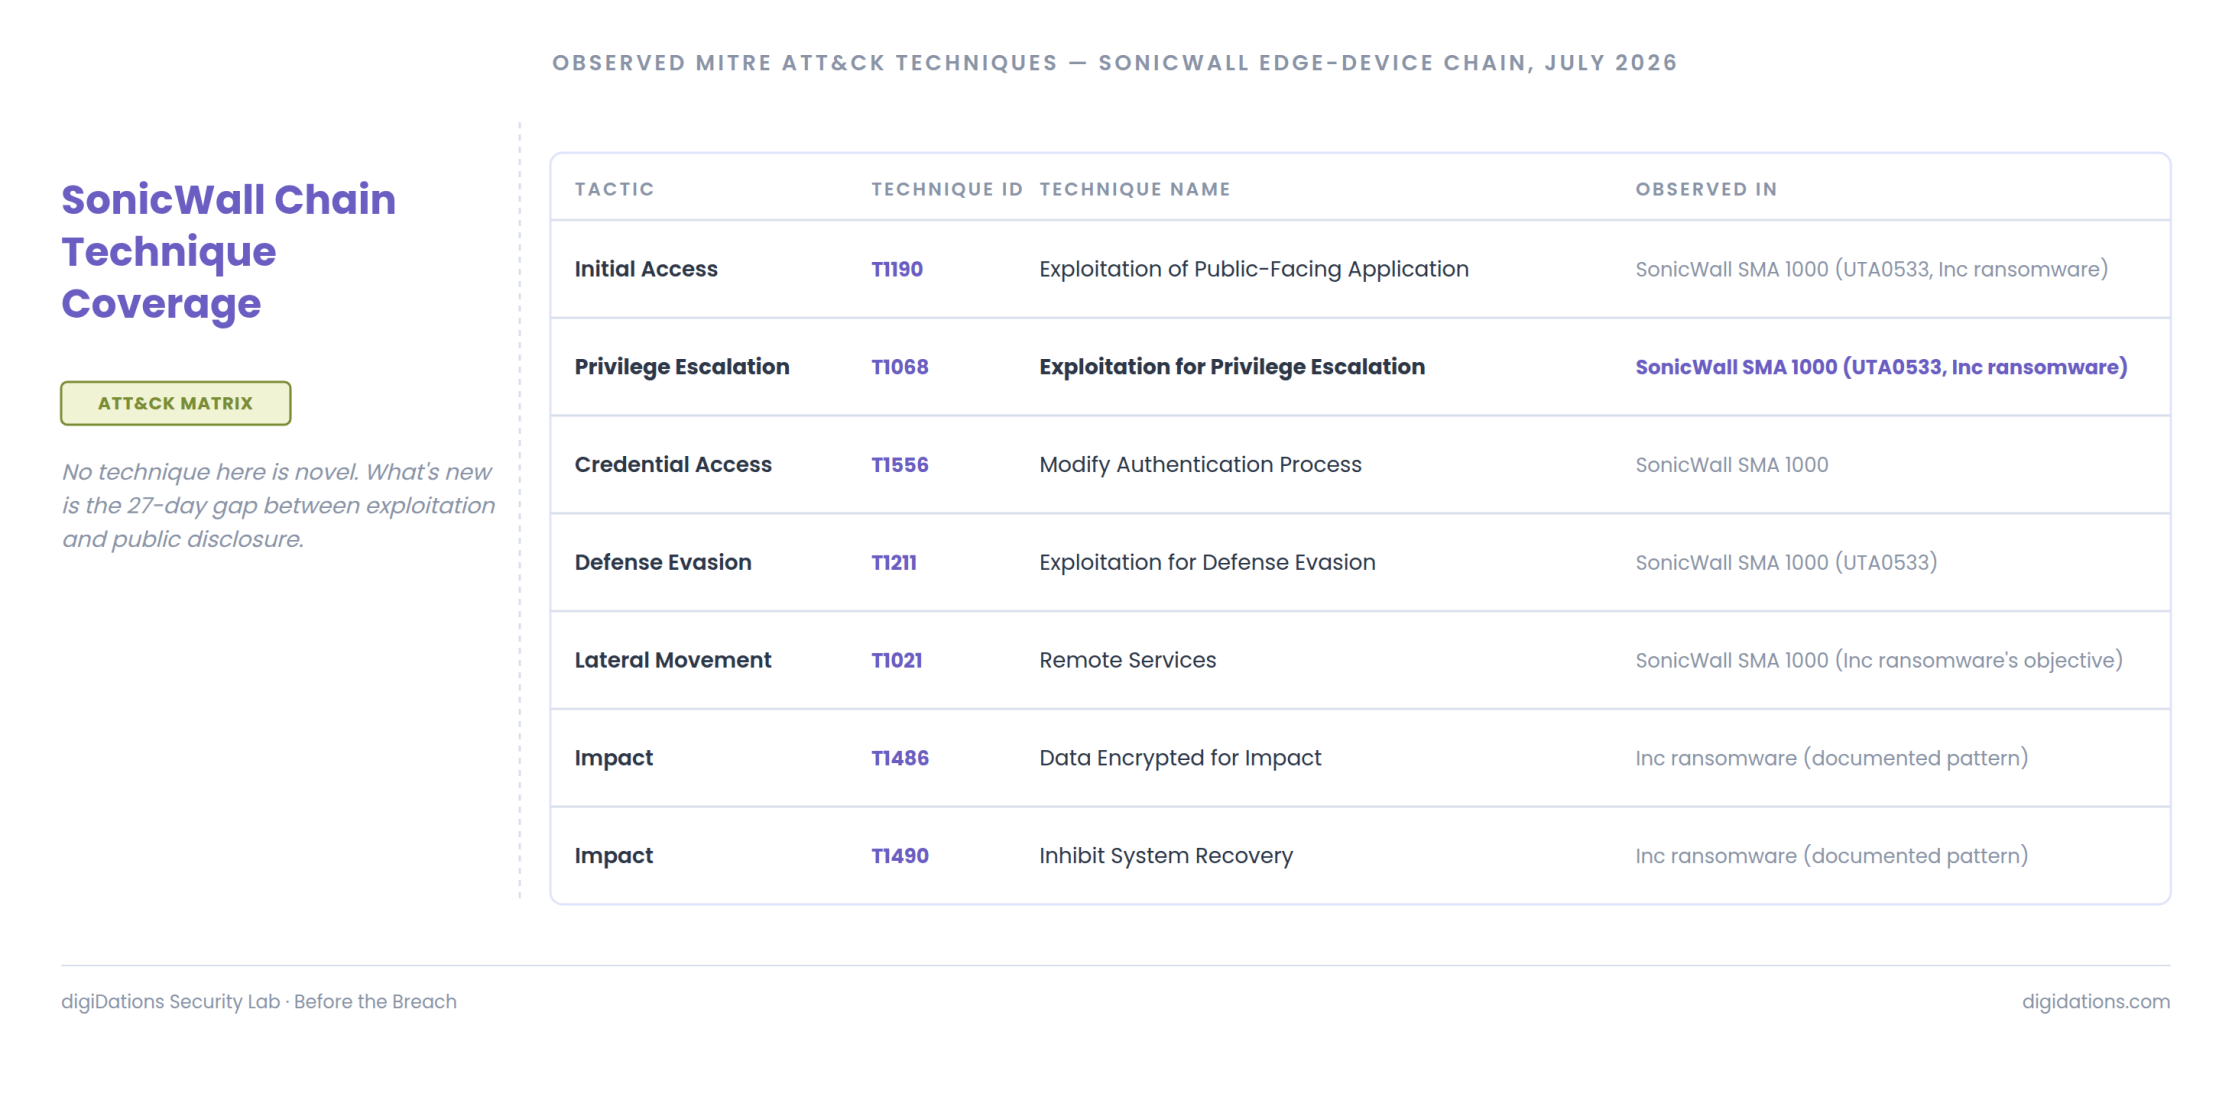Click documented pattern cell in T1486 row
Viewport: 2232px width, 1103px height.
tap(1832, 758)
